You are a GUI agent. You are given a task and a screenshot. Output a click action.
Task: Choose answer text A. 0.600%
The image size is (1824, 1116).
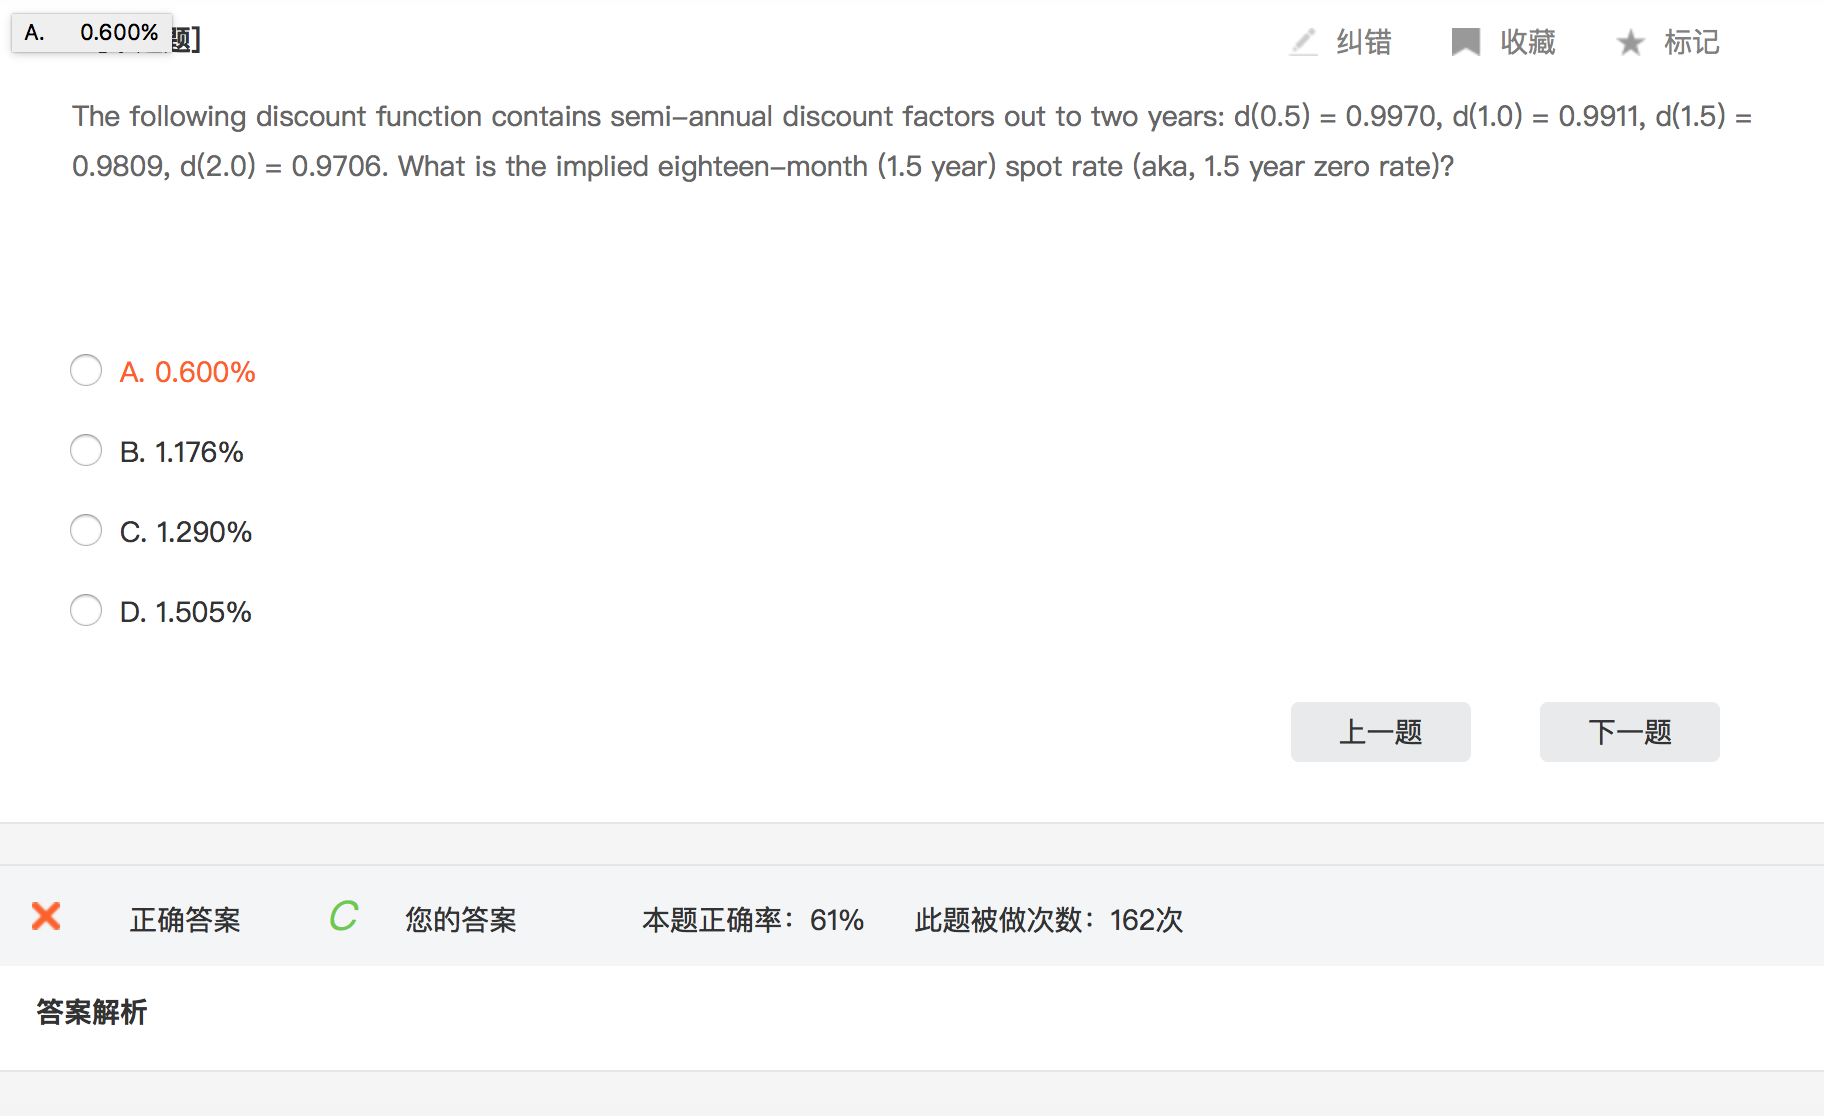pos(188,372)
